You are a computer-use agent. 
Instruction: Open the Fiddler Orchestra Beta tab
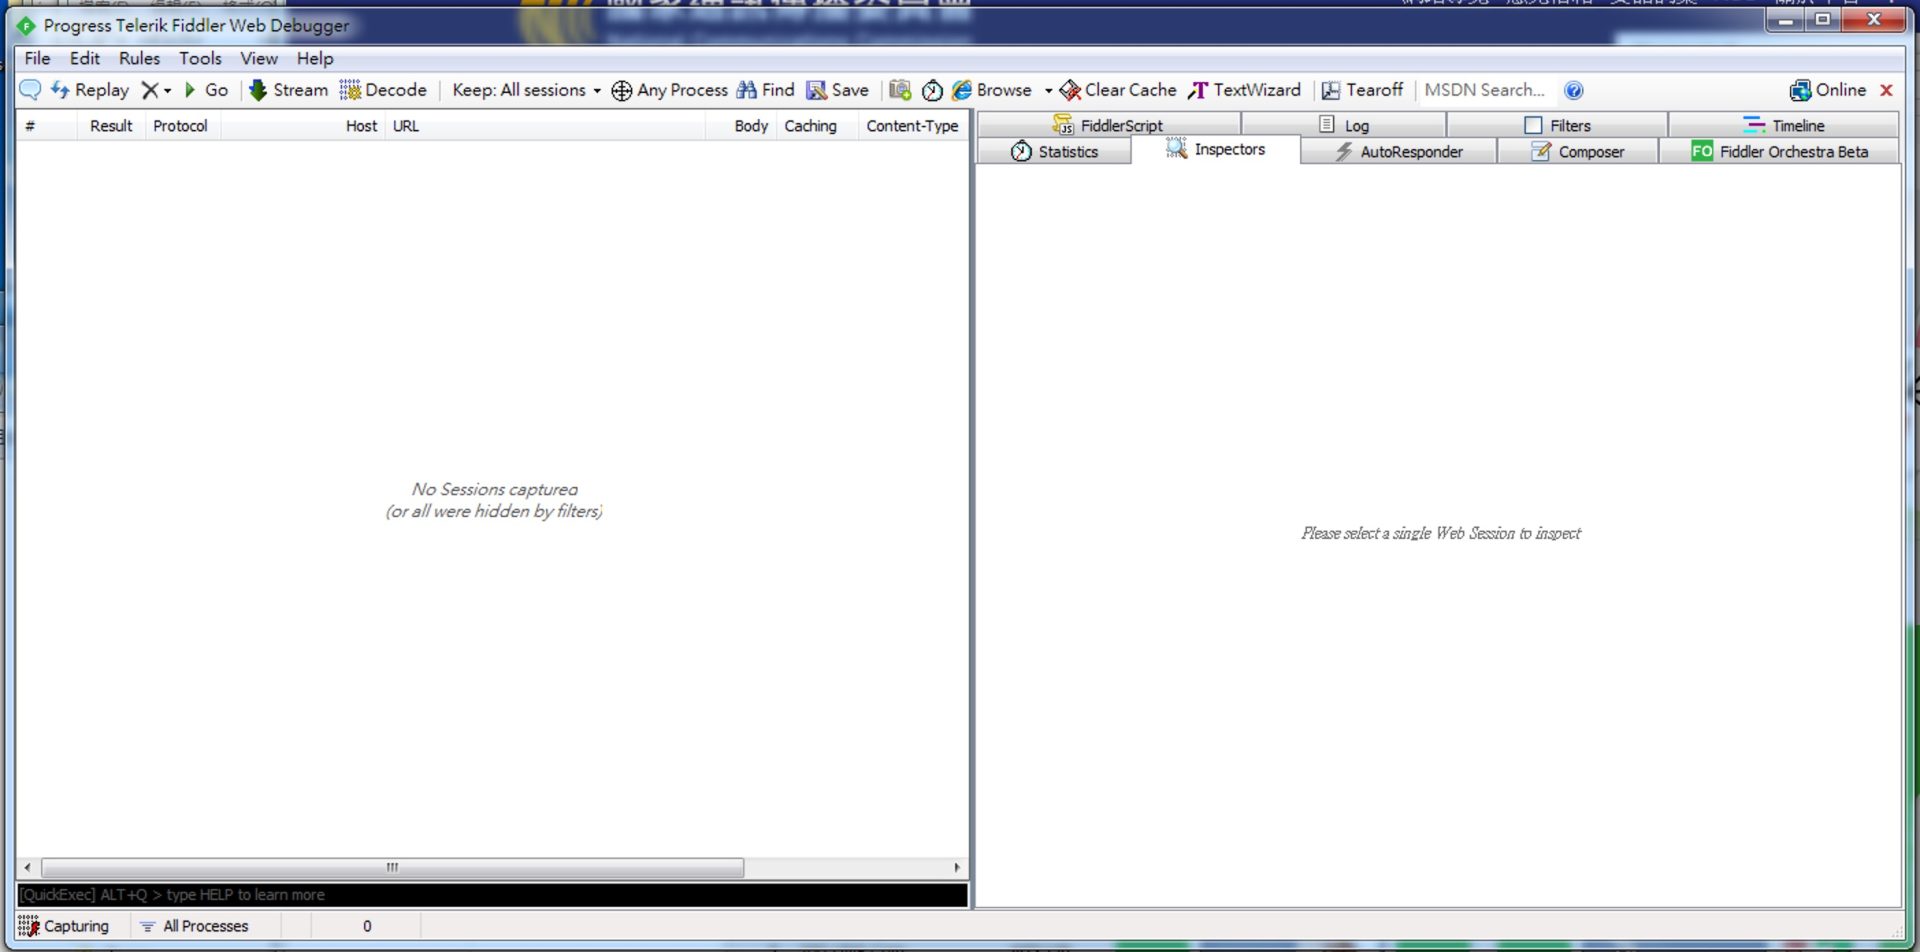1780,152
